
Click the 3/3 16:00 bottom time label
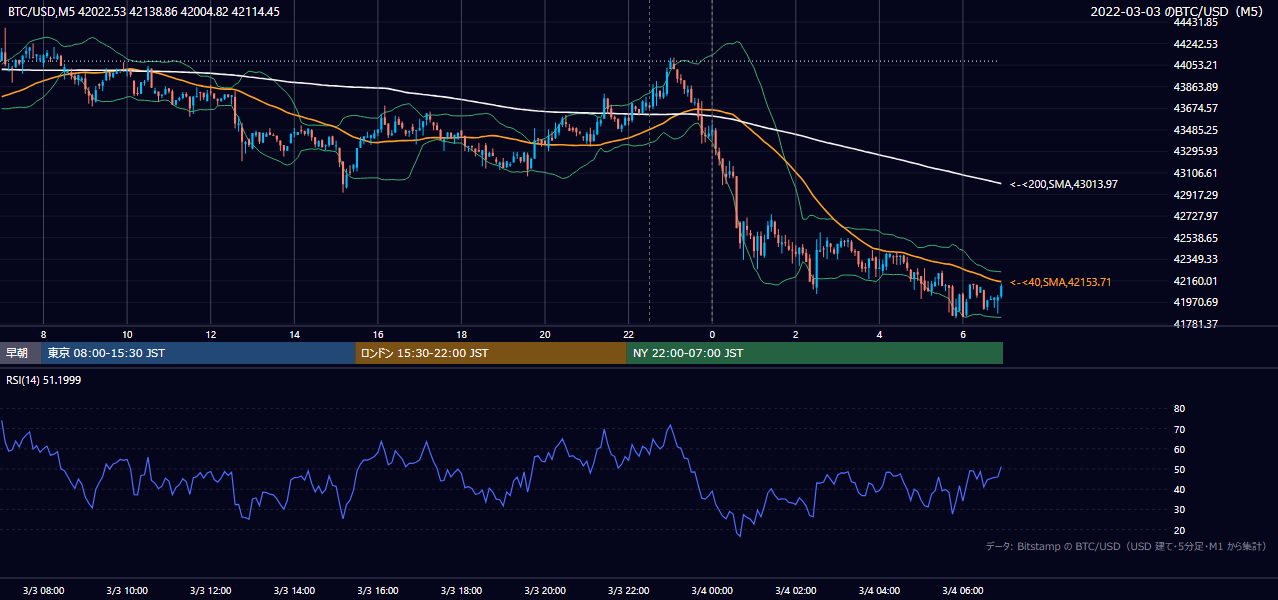[x=377, y=590]
